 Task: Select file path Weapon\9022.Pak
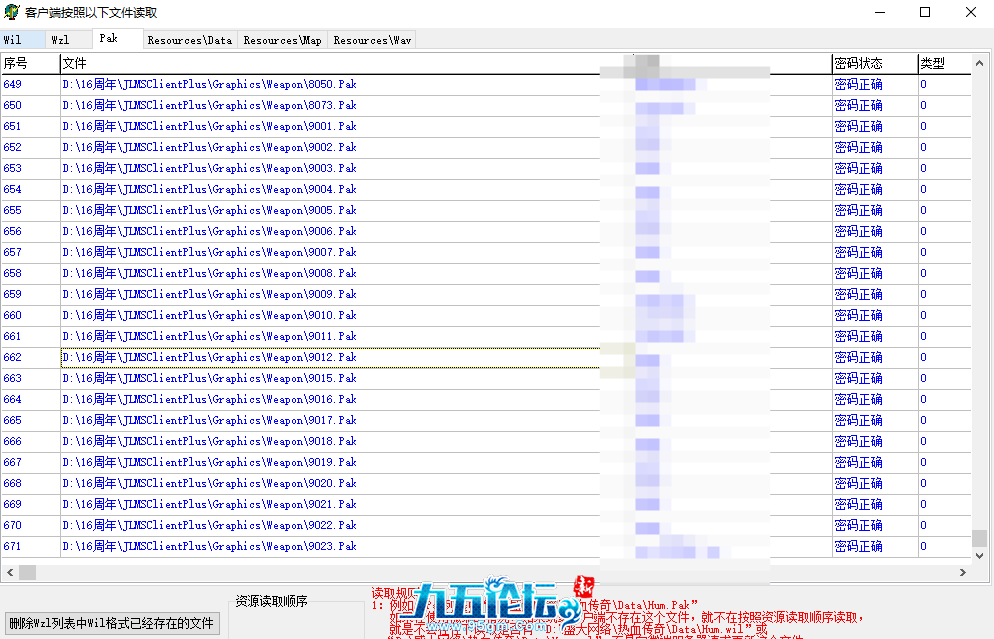click(209, 525)
